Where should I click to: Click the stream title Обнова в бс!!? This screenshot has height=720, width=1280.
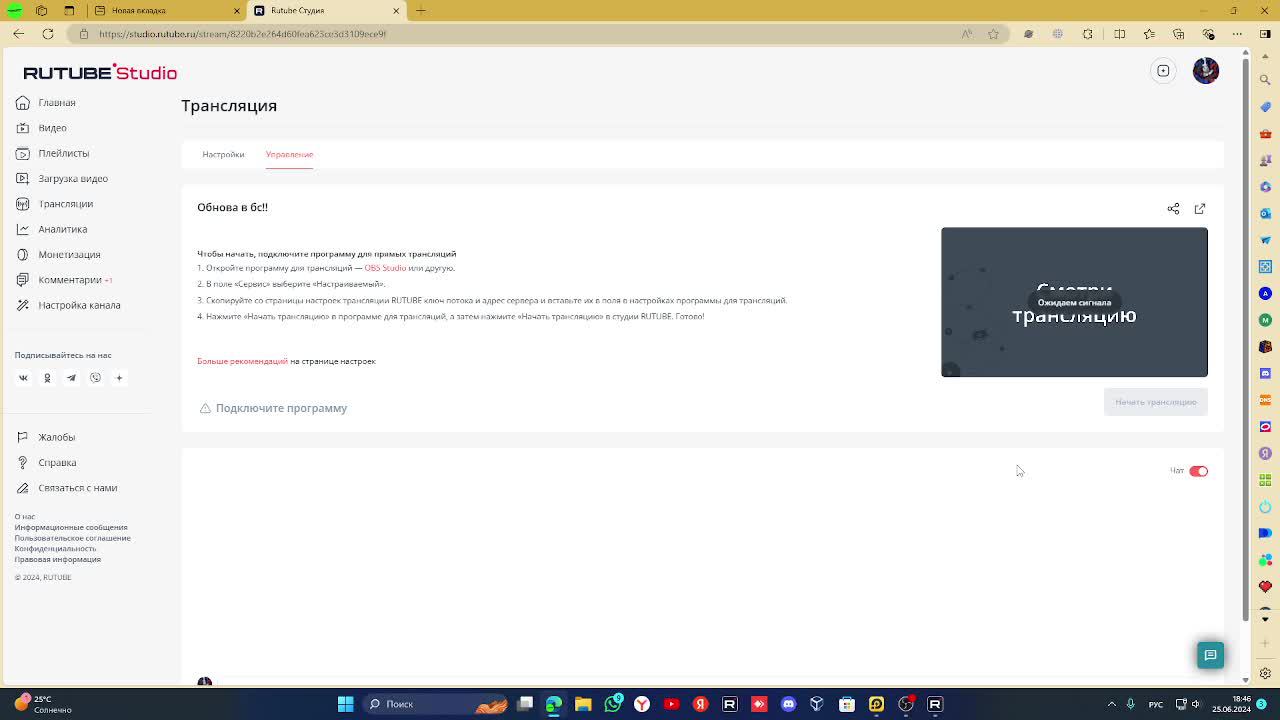[x=232, y=207]
